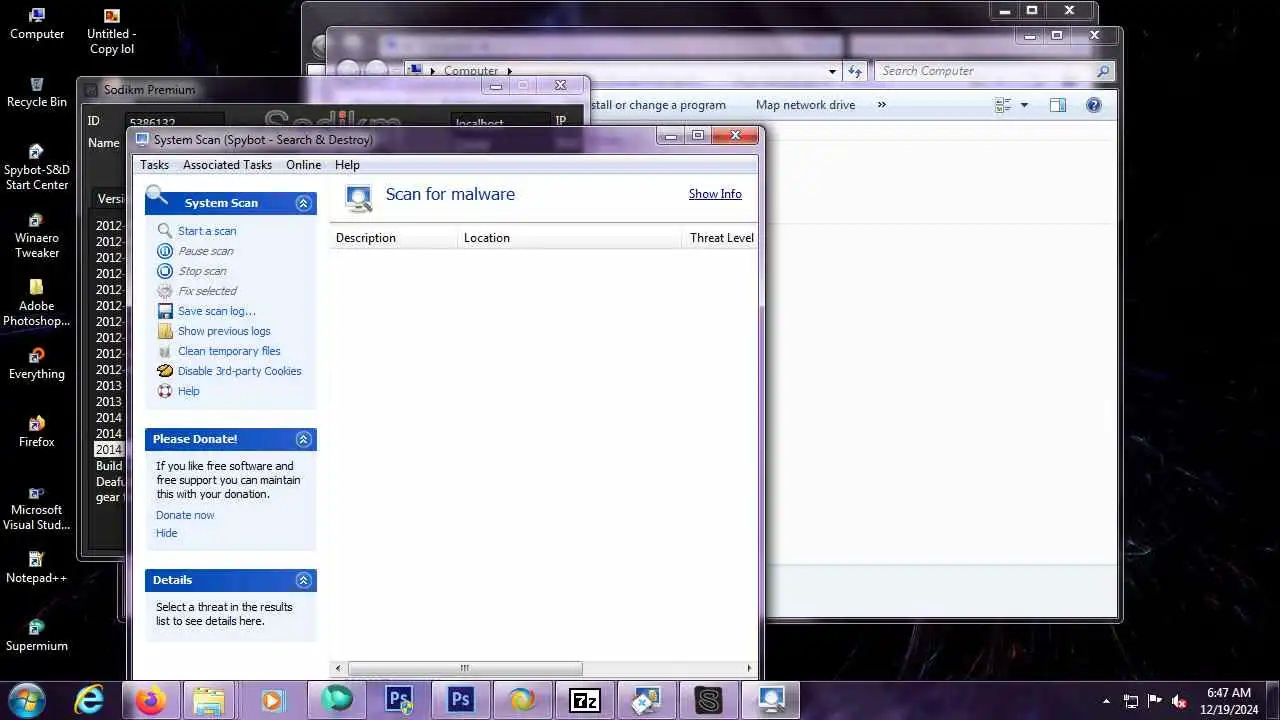This screenshot has height=720, width=1280.
Task: Select the Winaero Tweaker desktop icon
Action: (x=37, y=236)
